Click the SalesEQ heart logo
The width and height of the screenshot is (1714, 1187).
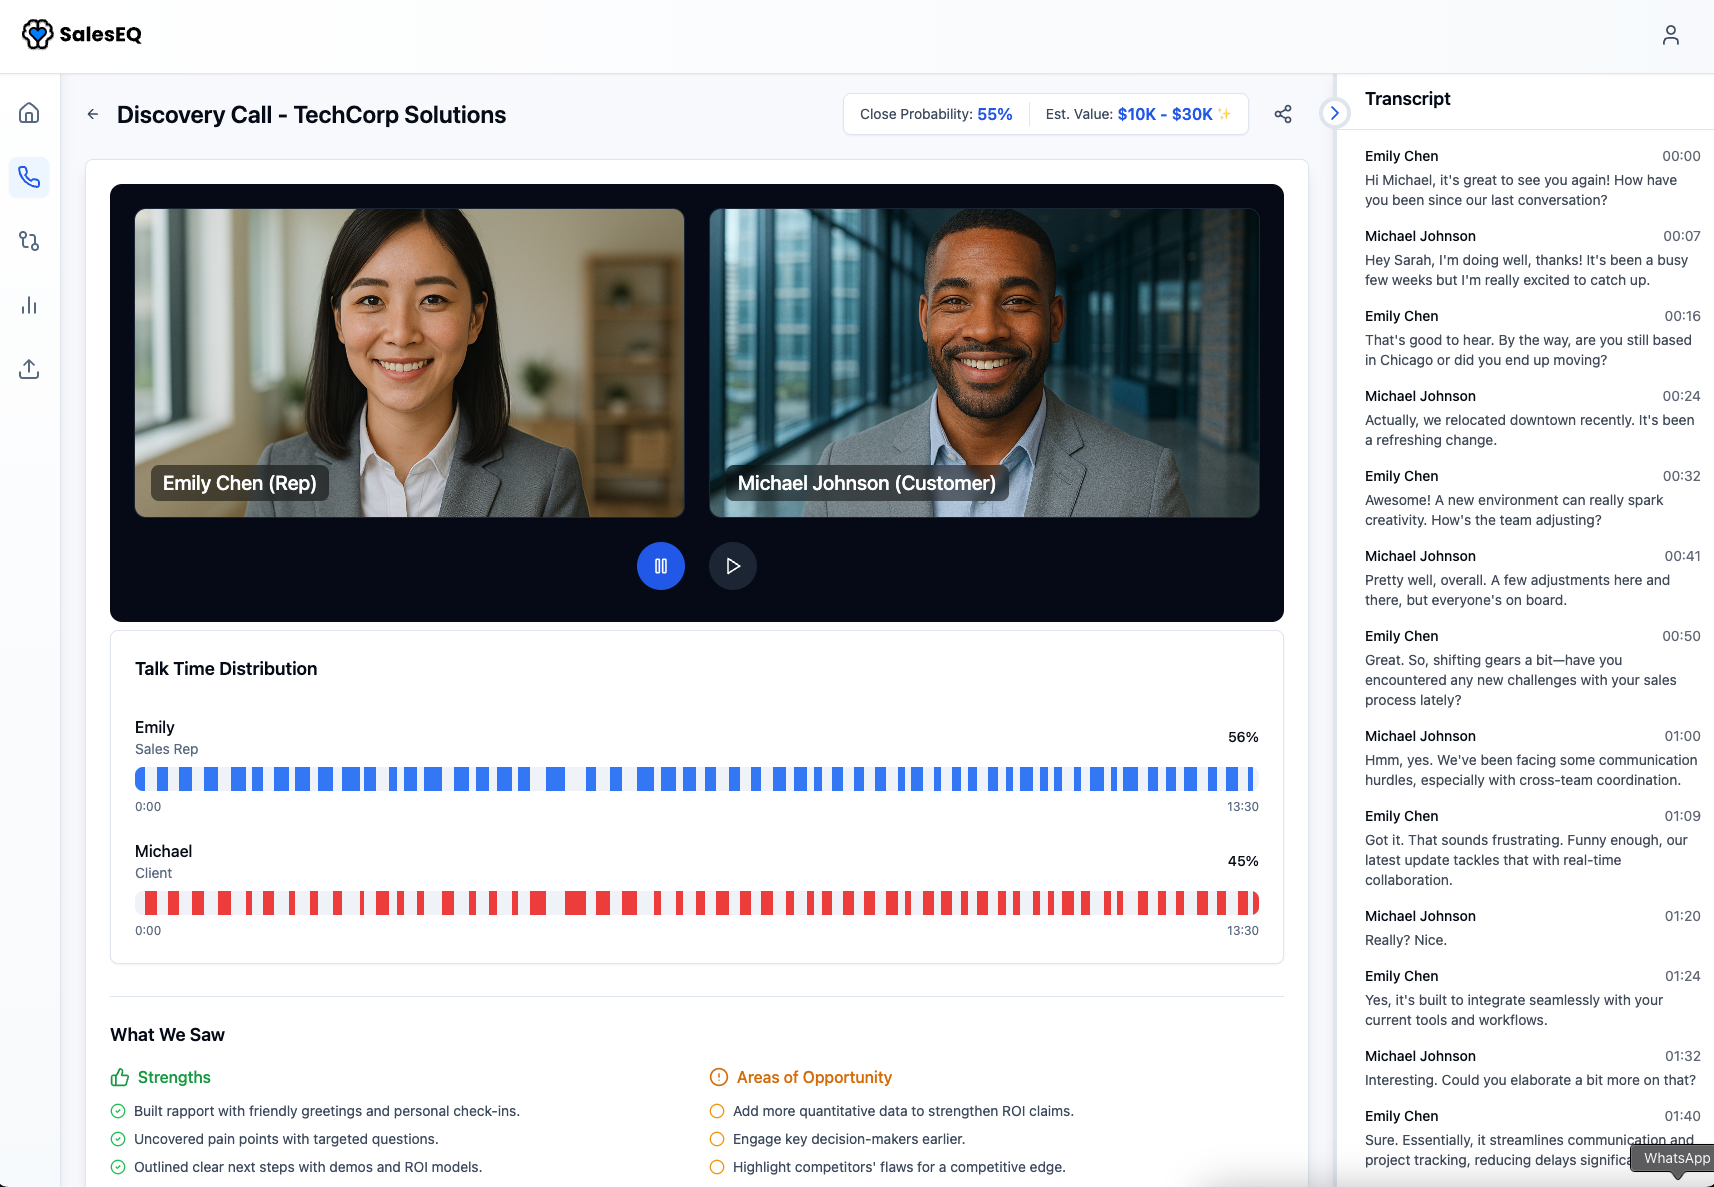click(x=37, y=34)
